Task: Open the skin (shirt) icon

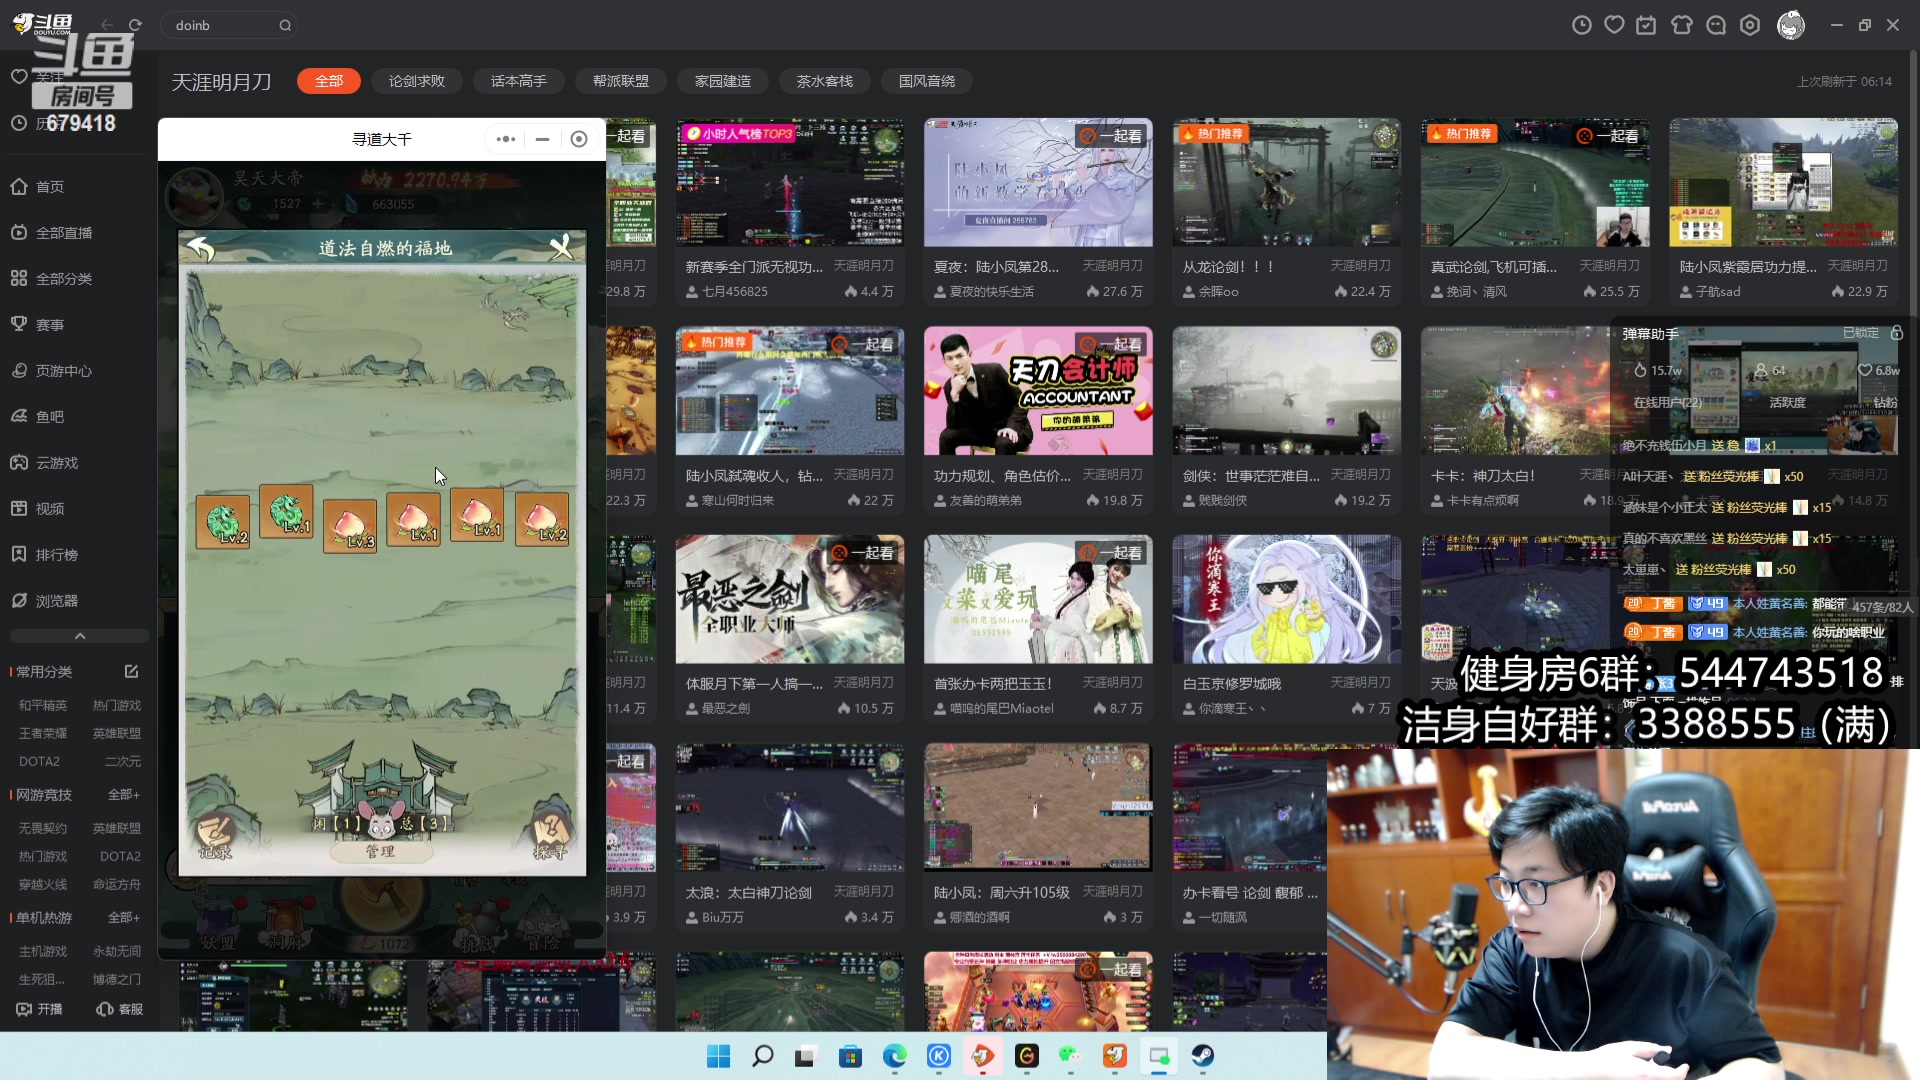Action: tap(1682, 25)
